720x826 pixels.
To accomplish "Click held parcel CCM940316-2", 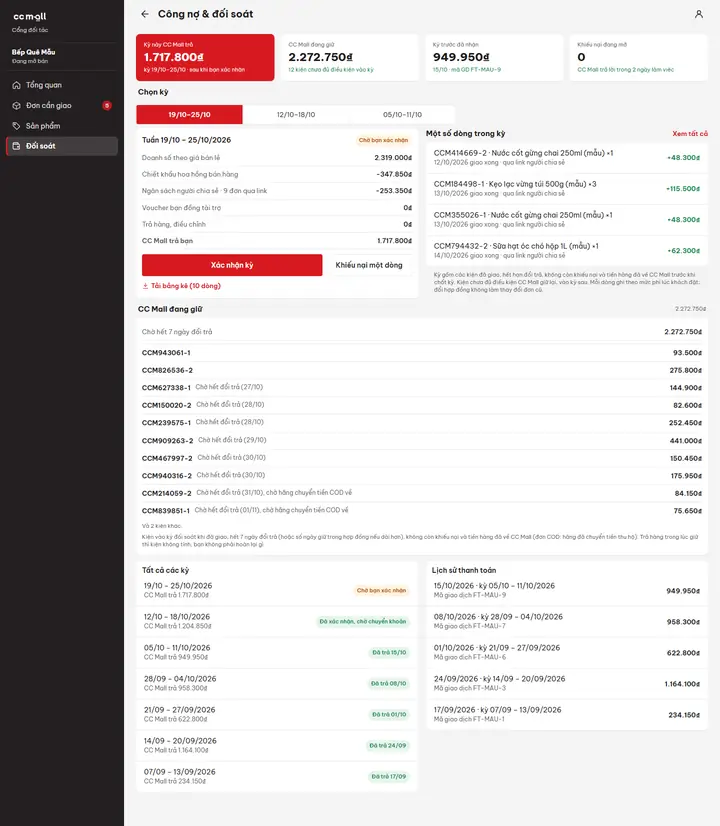I will point(422,476).
